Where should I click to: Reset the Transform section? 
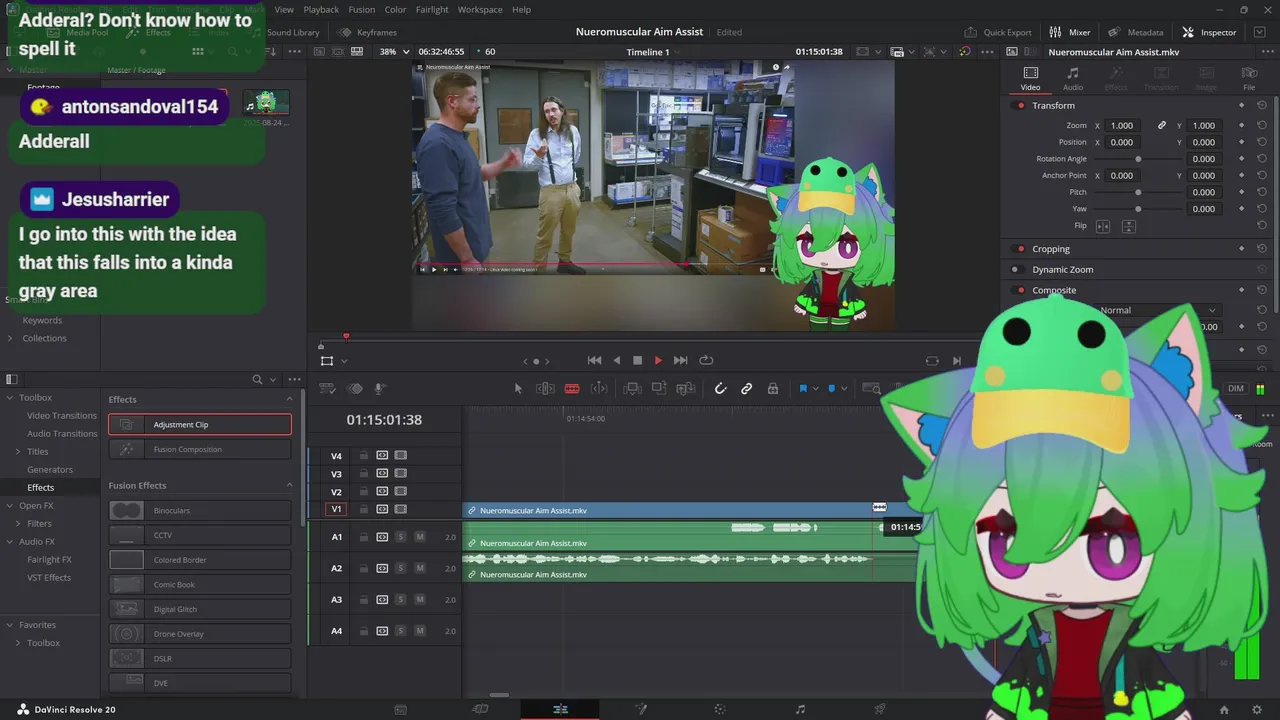1262,105
